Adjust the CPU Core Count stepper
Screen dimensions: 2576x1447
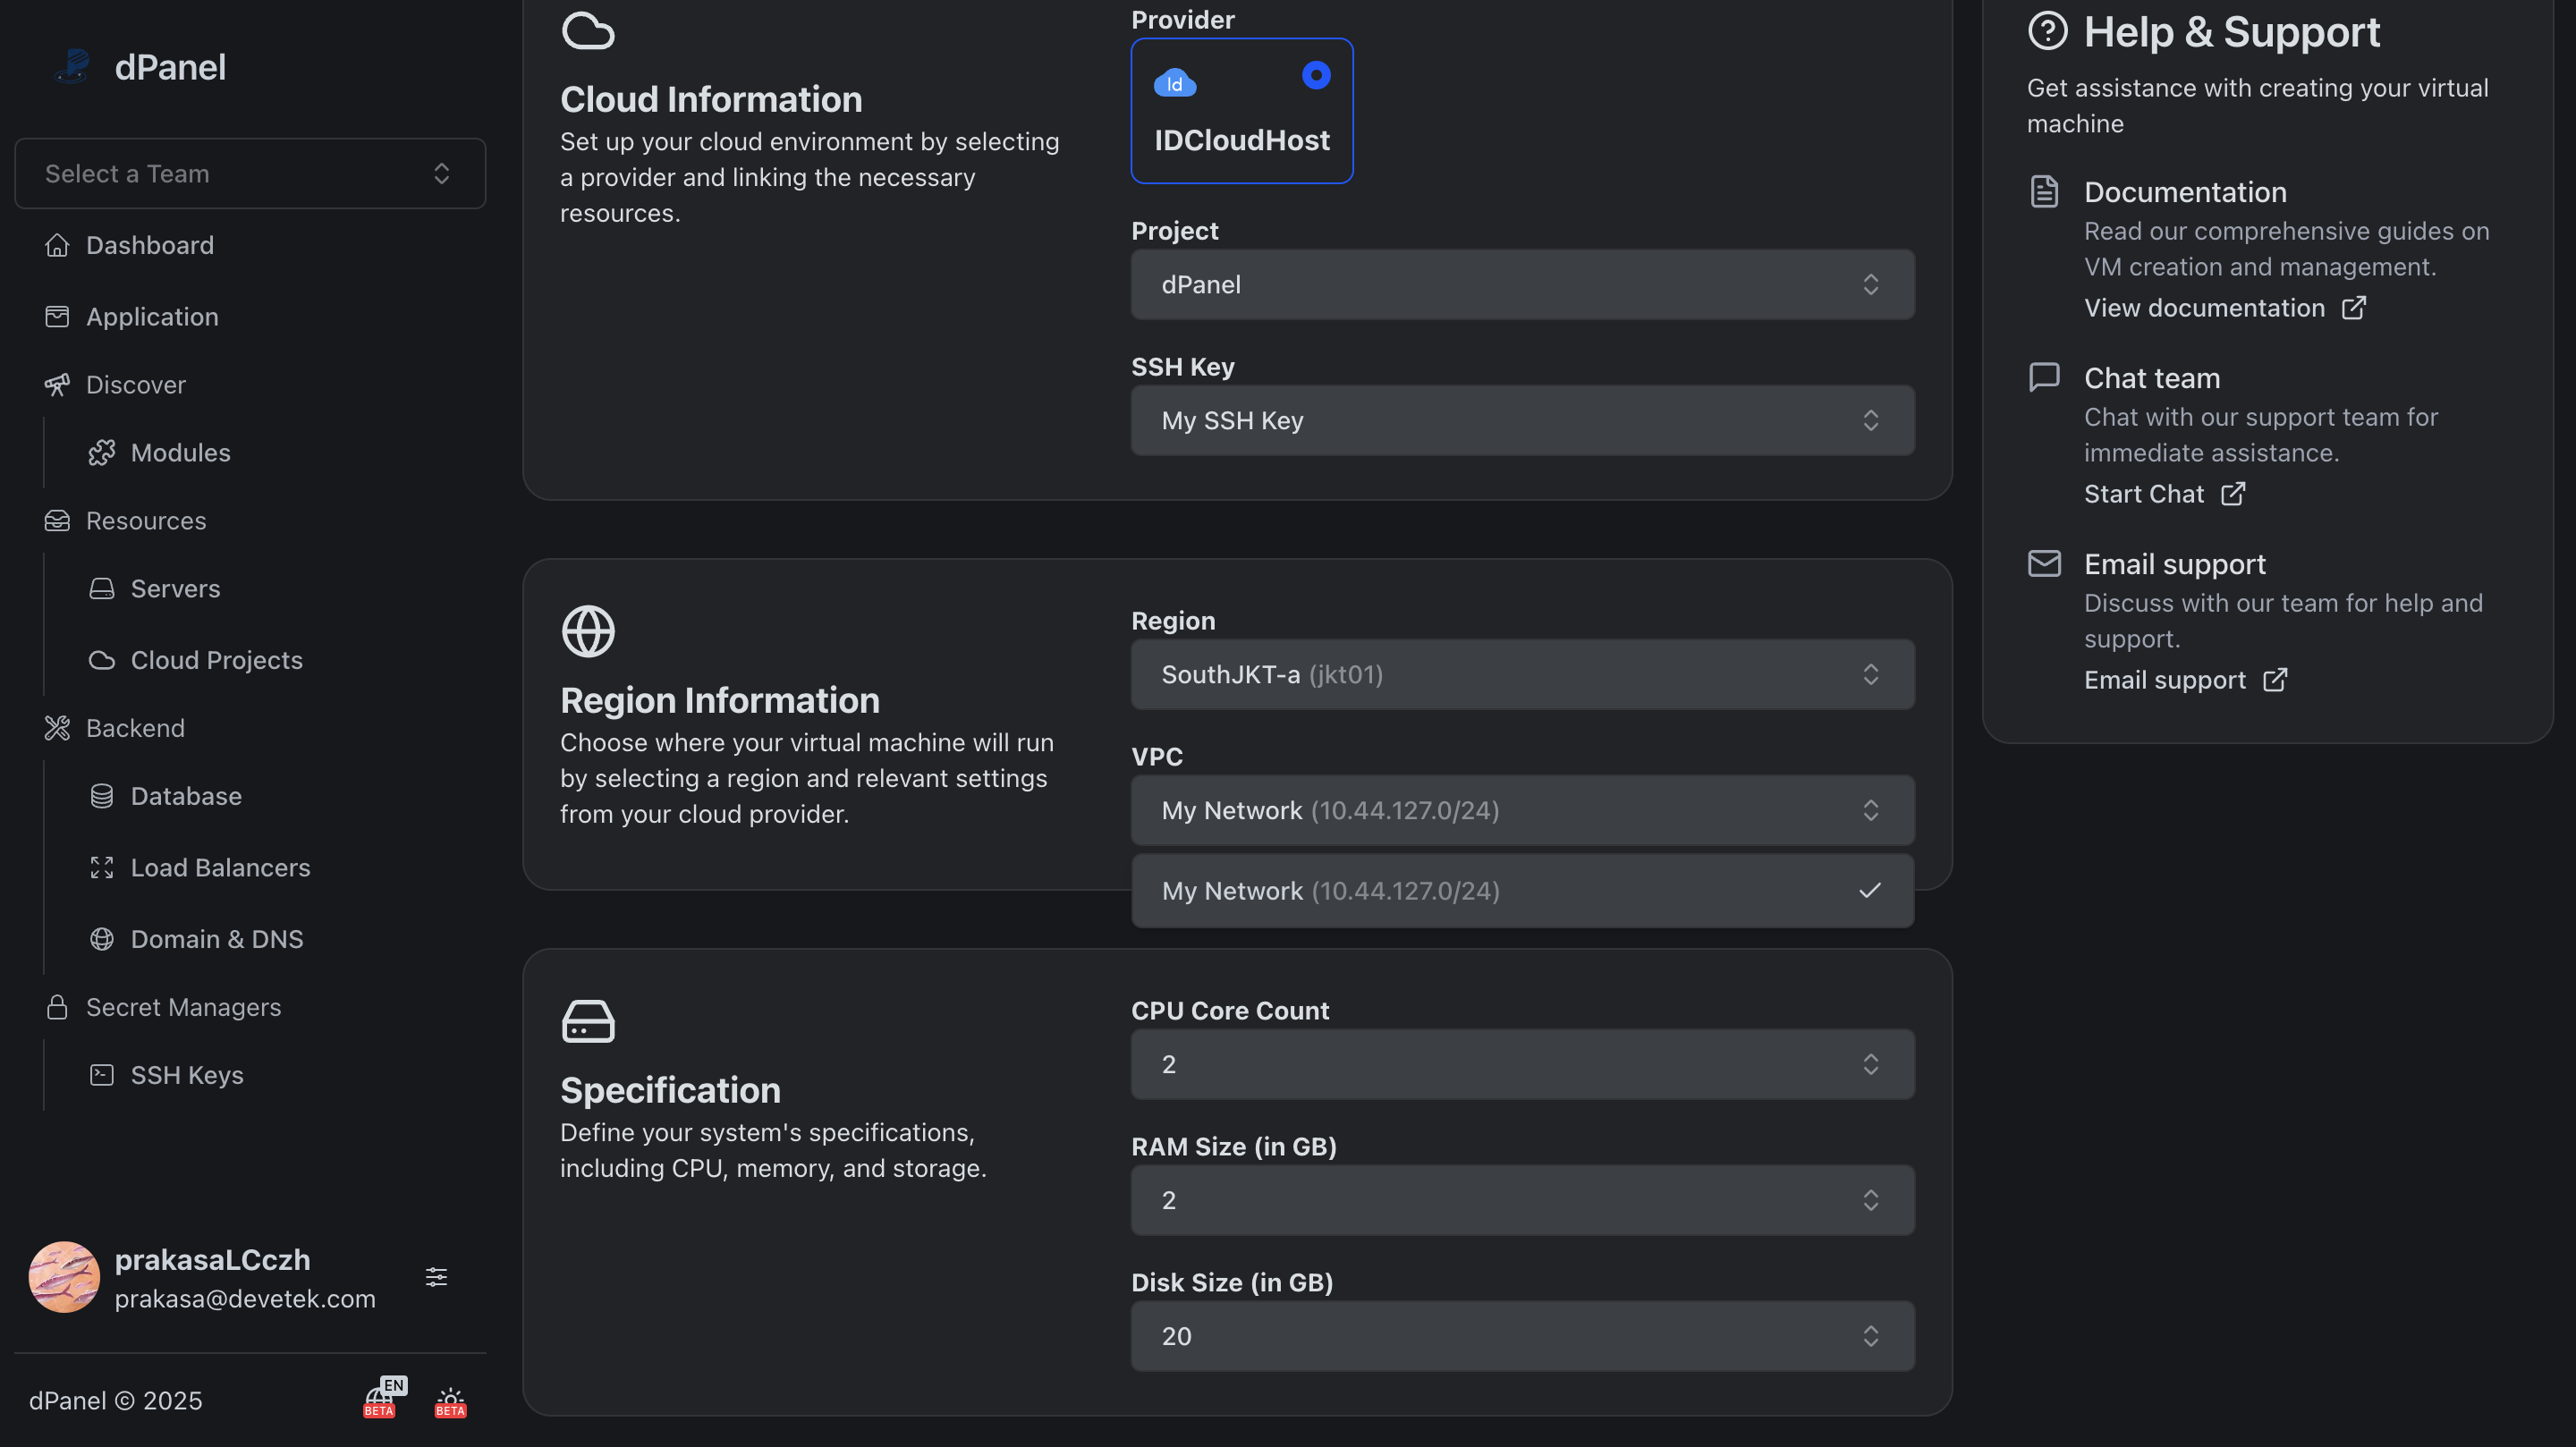1870,1065
